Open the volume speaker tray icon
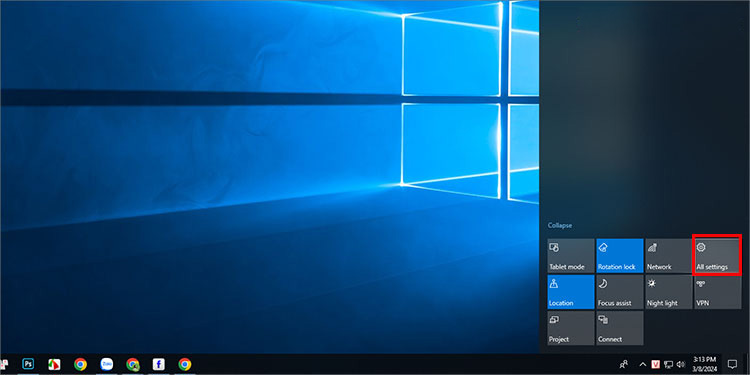The width and height of the screenshot is (750, 375). pos(681,364)
